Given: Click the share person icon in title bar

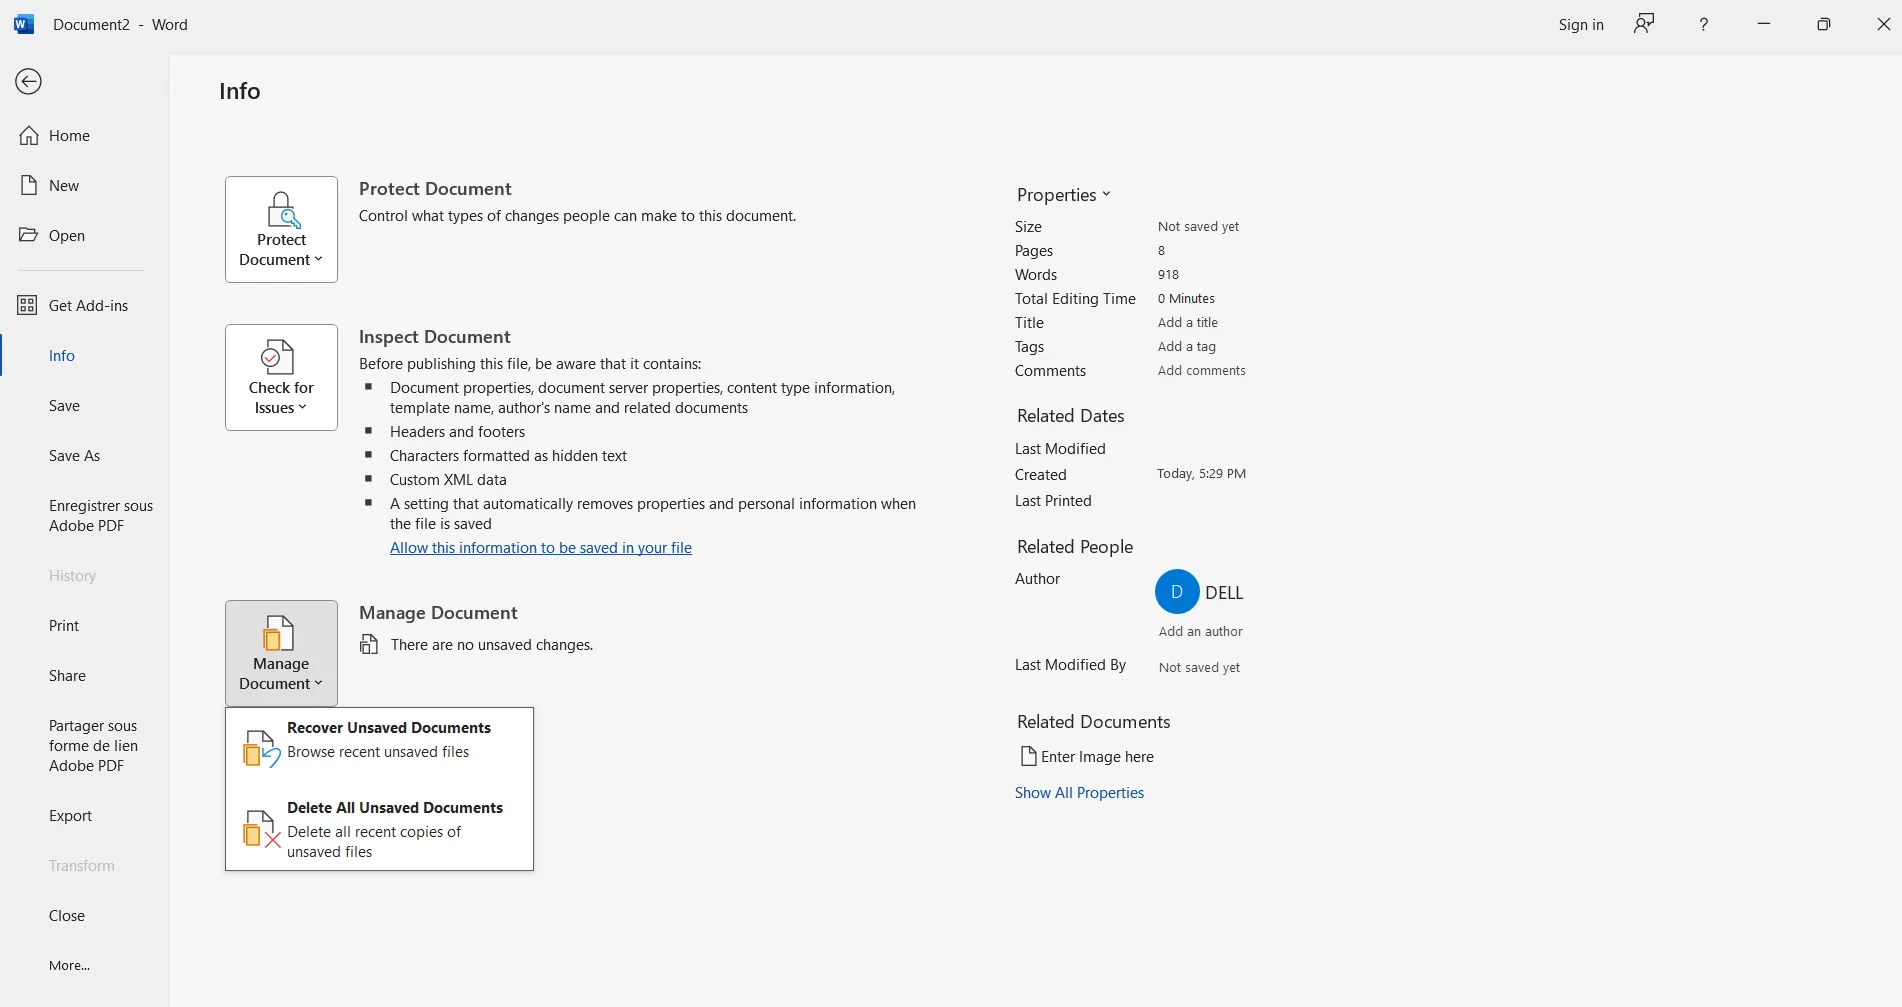Looking at the screenshot, I should point(1643,23).
